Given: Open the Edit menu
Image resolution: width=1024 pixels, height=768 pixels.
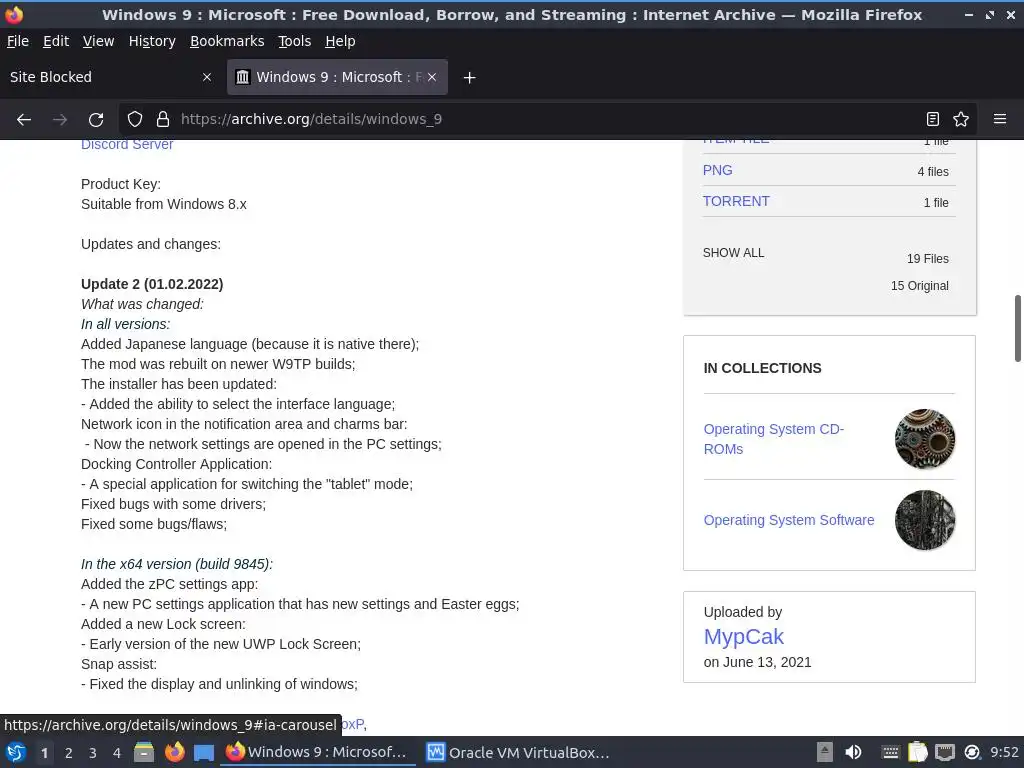Looking at the screenshot, I should click(56, 41).
